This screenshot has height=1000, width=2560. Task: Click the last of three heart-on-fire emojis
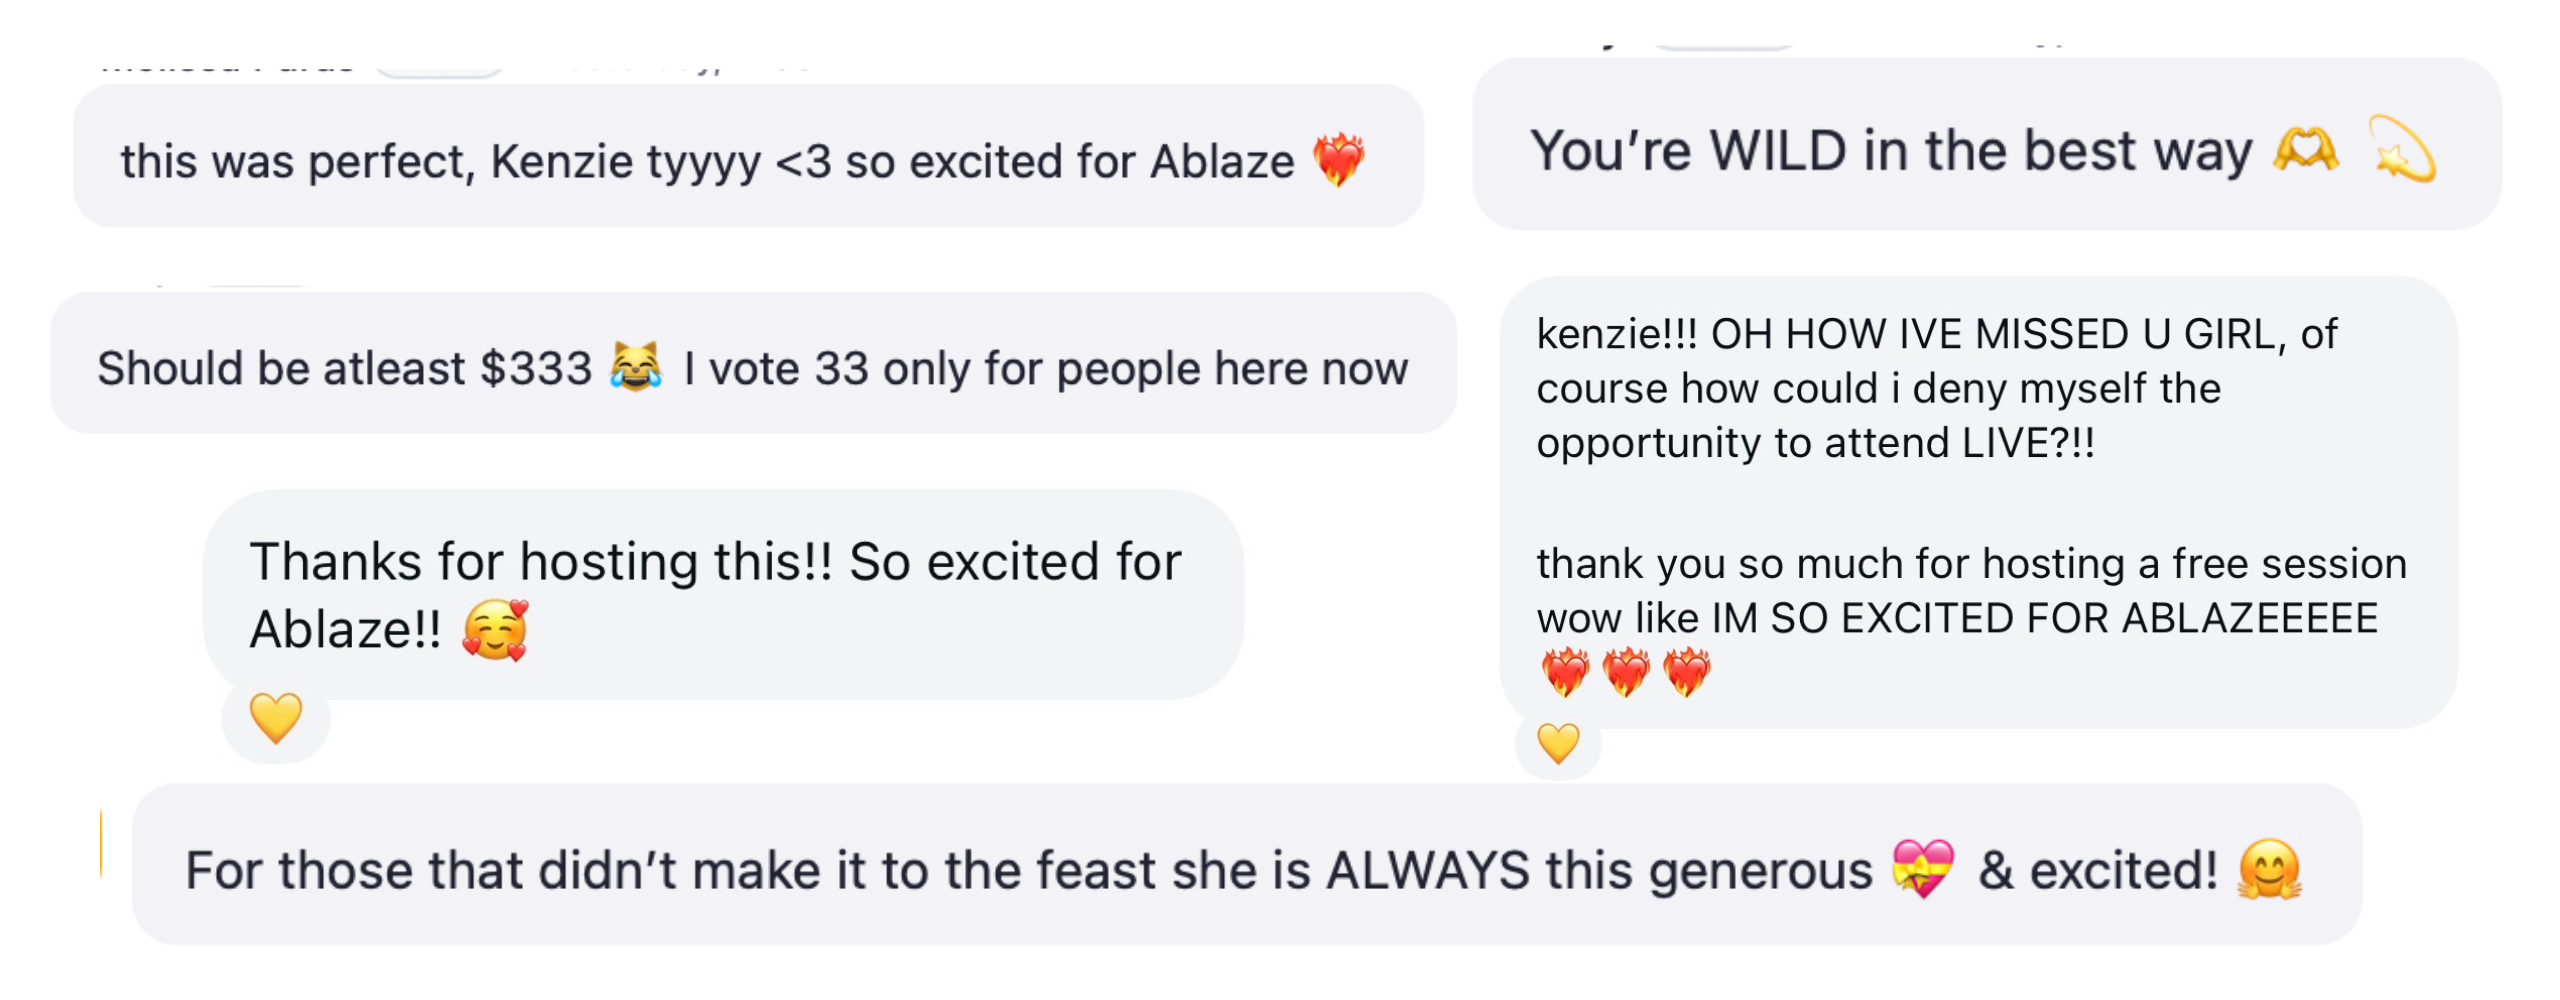click(1686, 672)
